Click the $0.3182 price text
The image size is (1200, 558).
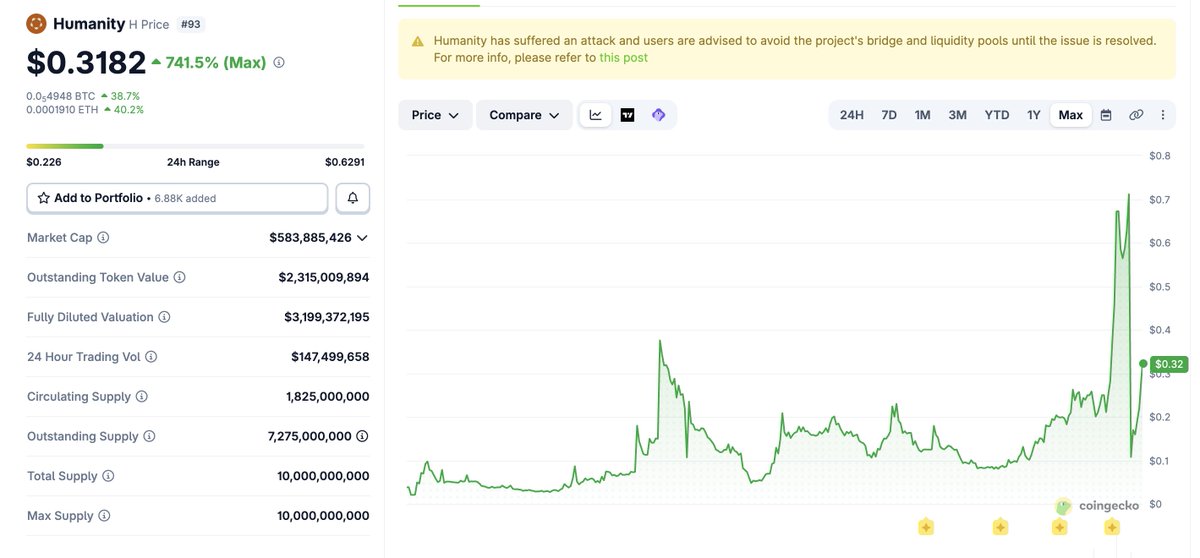tap(86, 62)
